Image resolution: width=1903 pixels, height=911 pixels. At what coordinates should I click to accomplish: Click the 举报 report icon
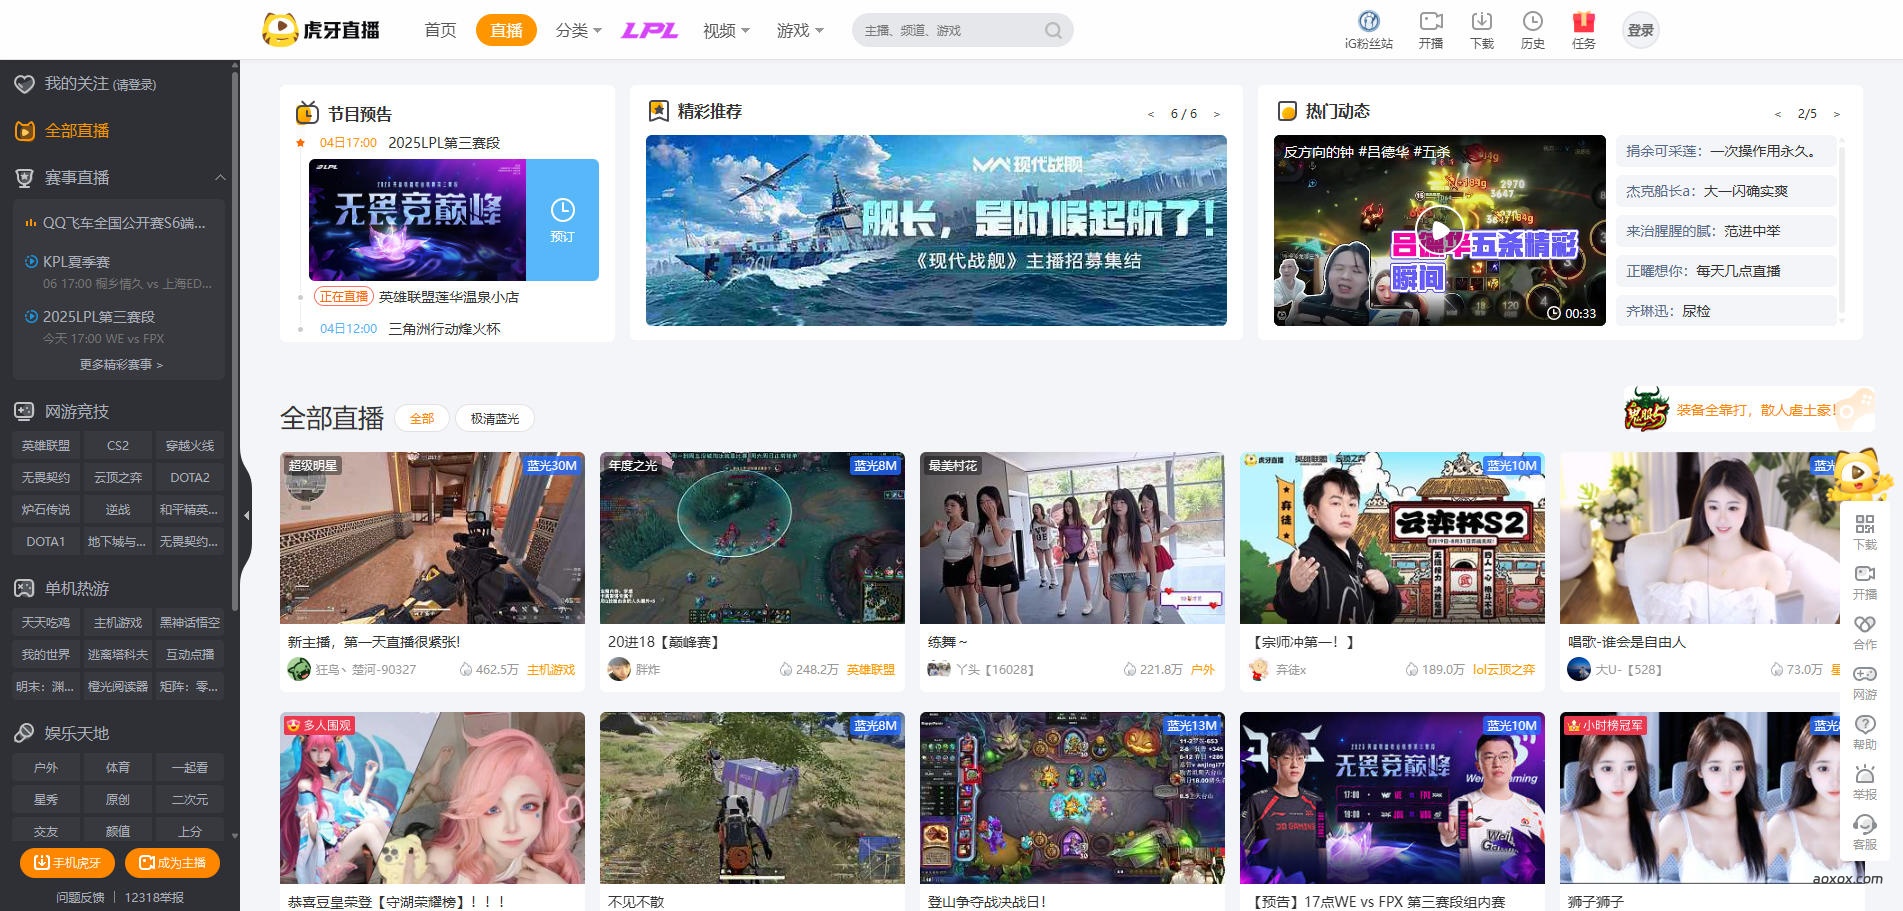point(1865,774)
